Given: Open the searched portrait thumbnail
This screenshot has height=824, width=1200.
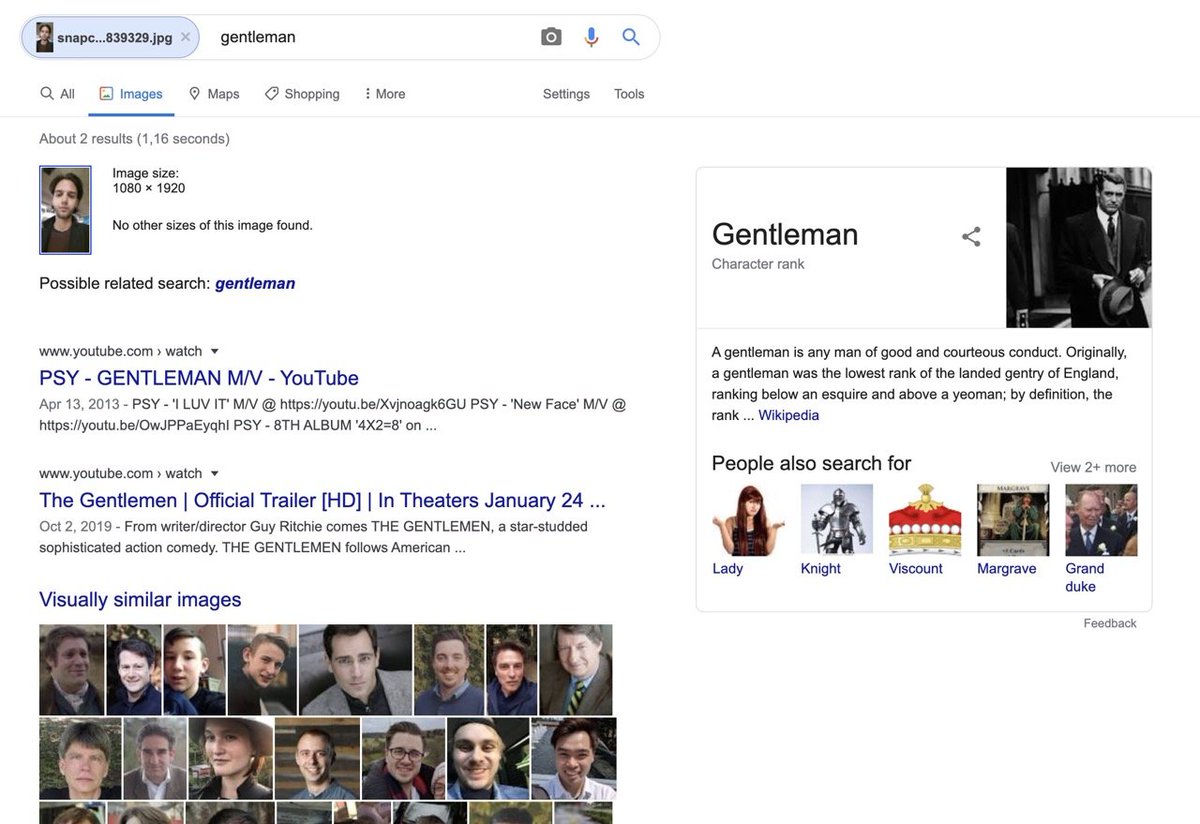Looking at the screenshot, I should point(65,210).
